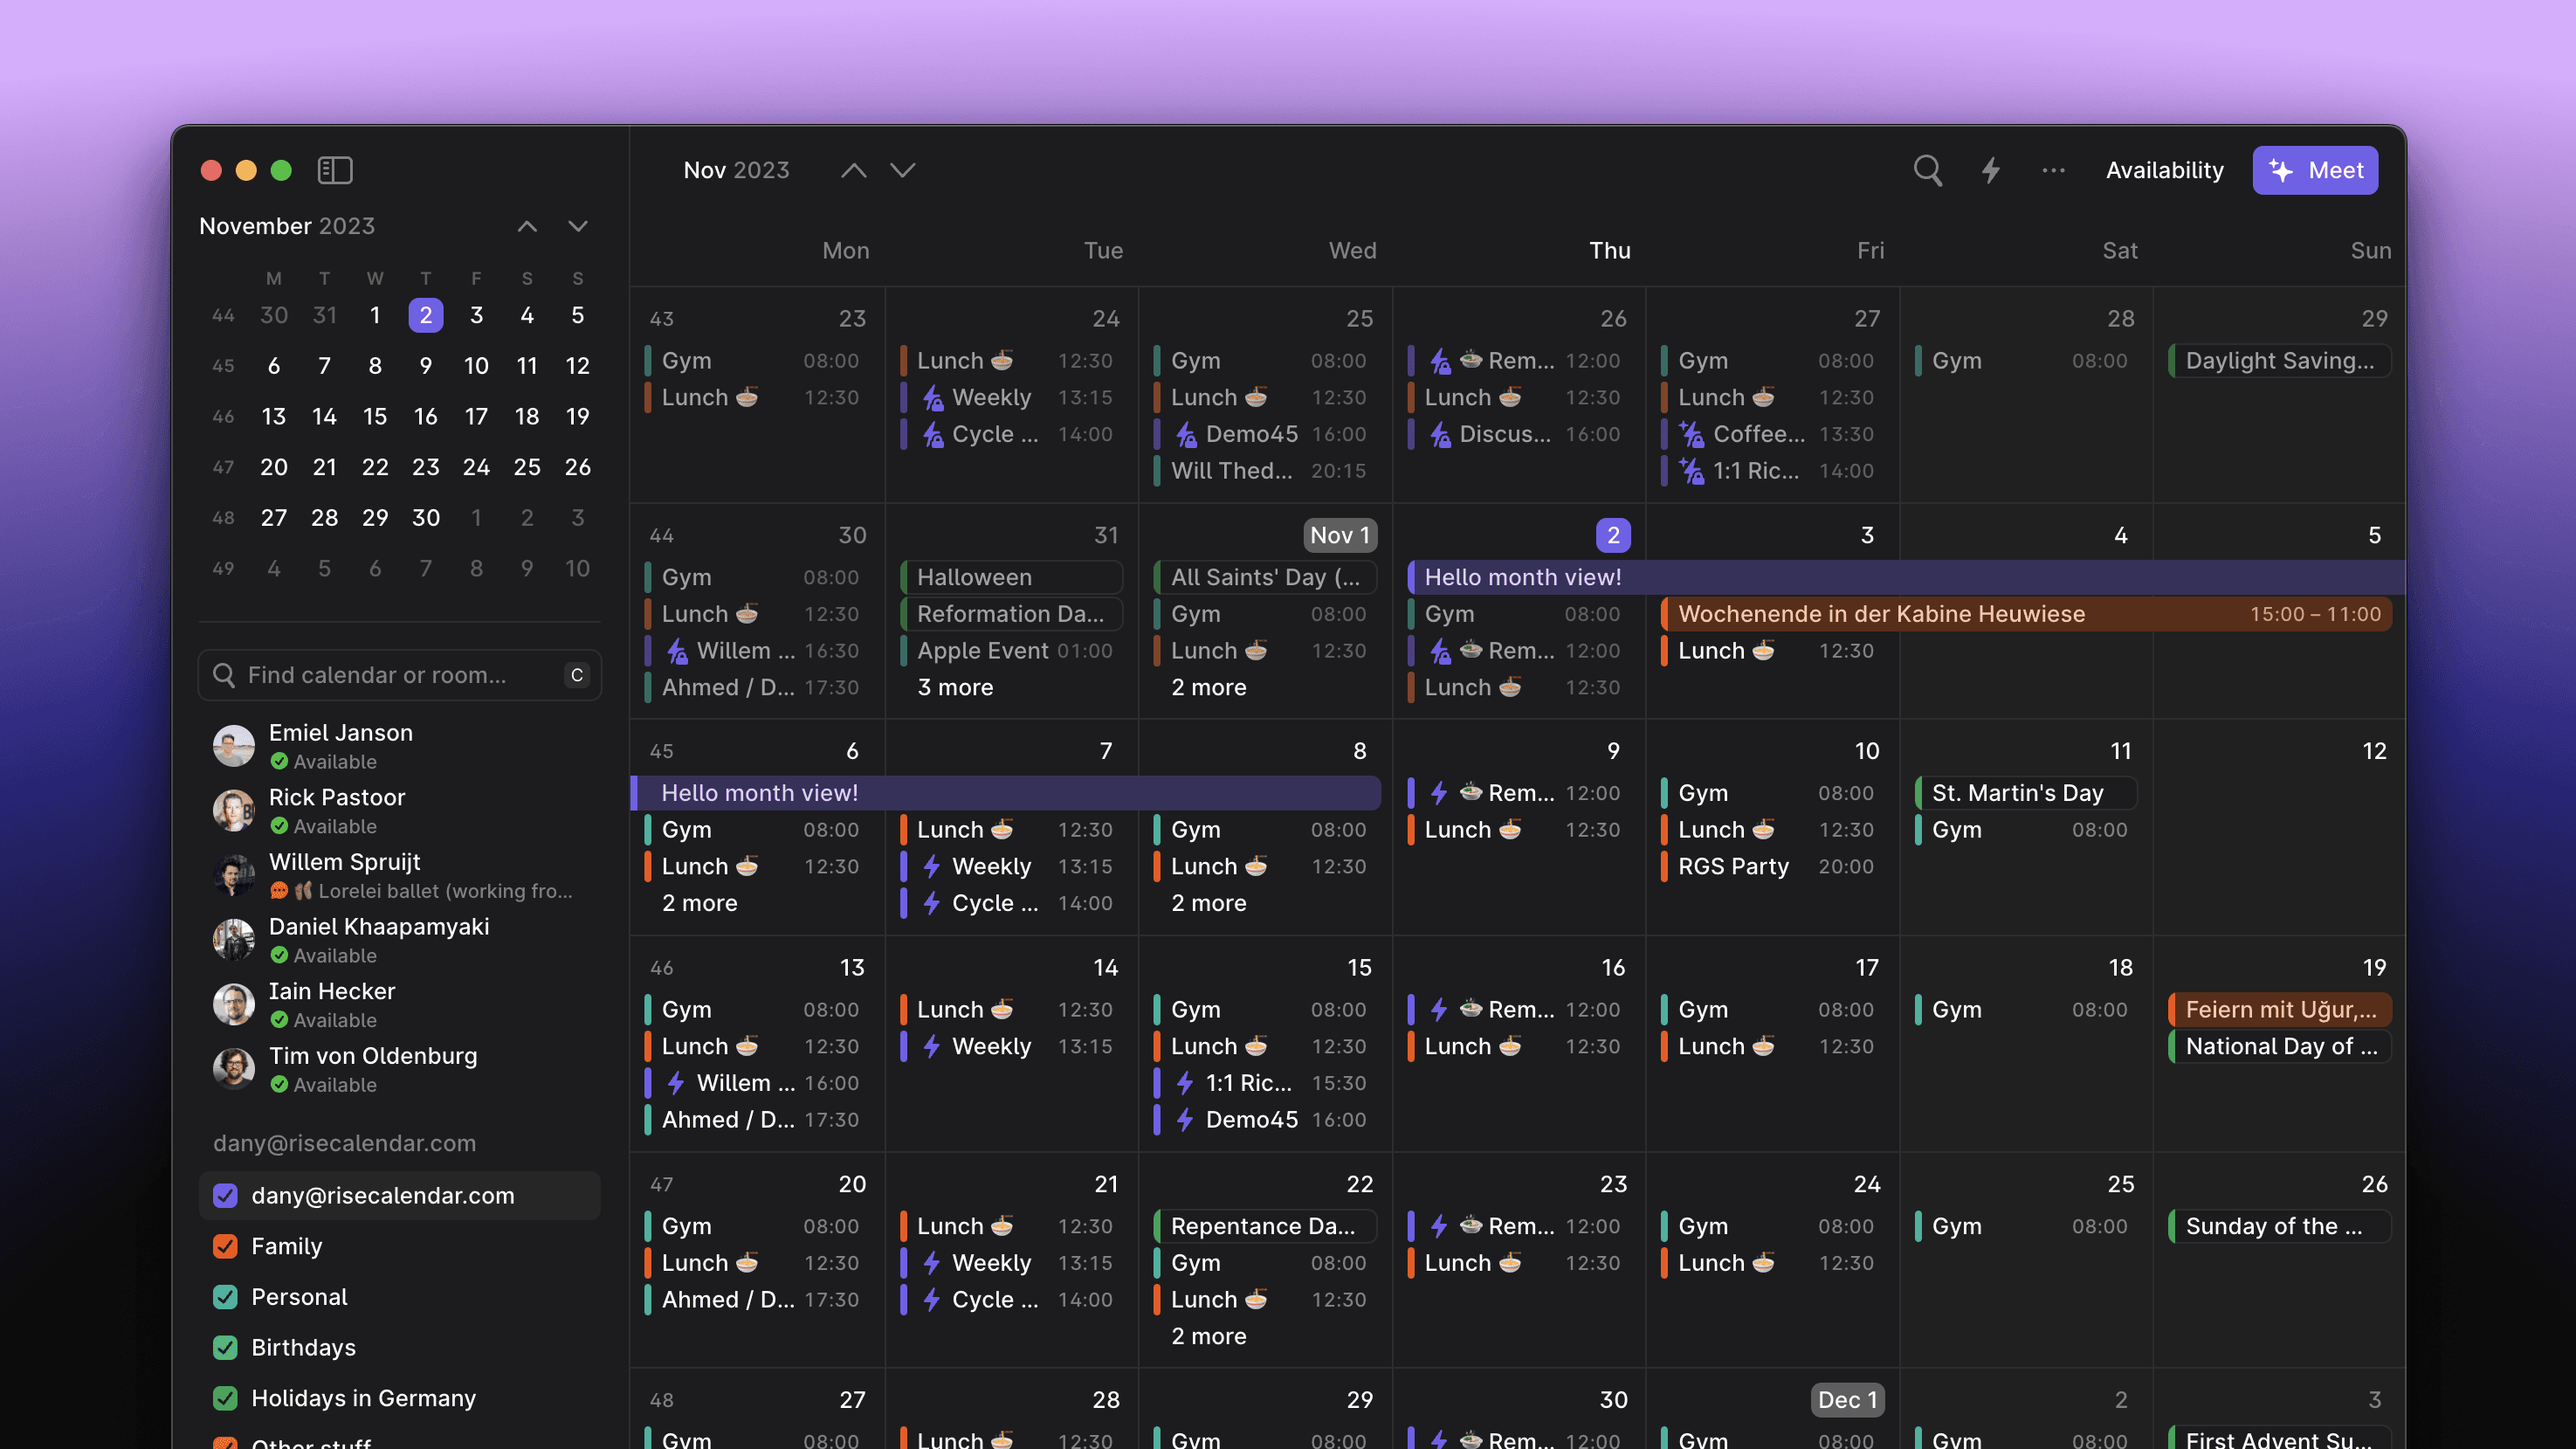Open Daniel Khaapamyaki's avatar
The height and width of the screenshot is (1449, 2576).
(234, 940)
